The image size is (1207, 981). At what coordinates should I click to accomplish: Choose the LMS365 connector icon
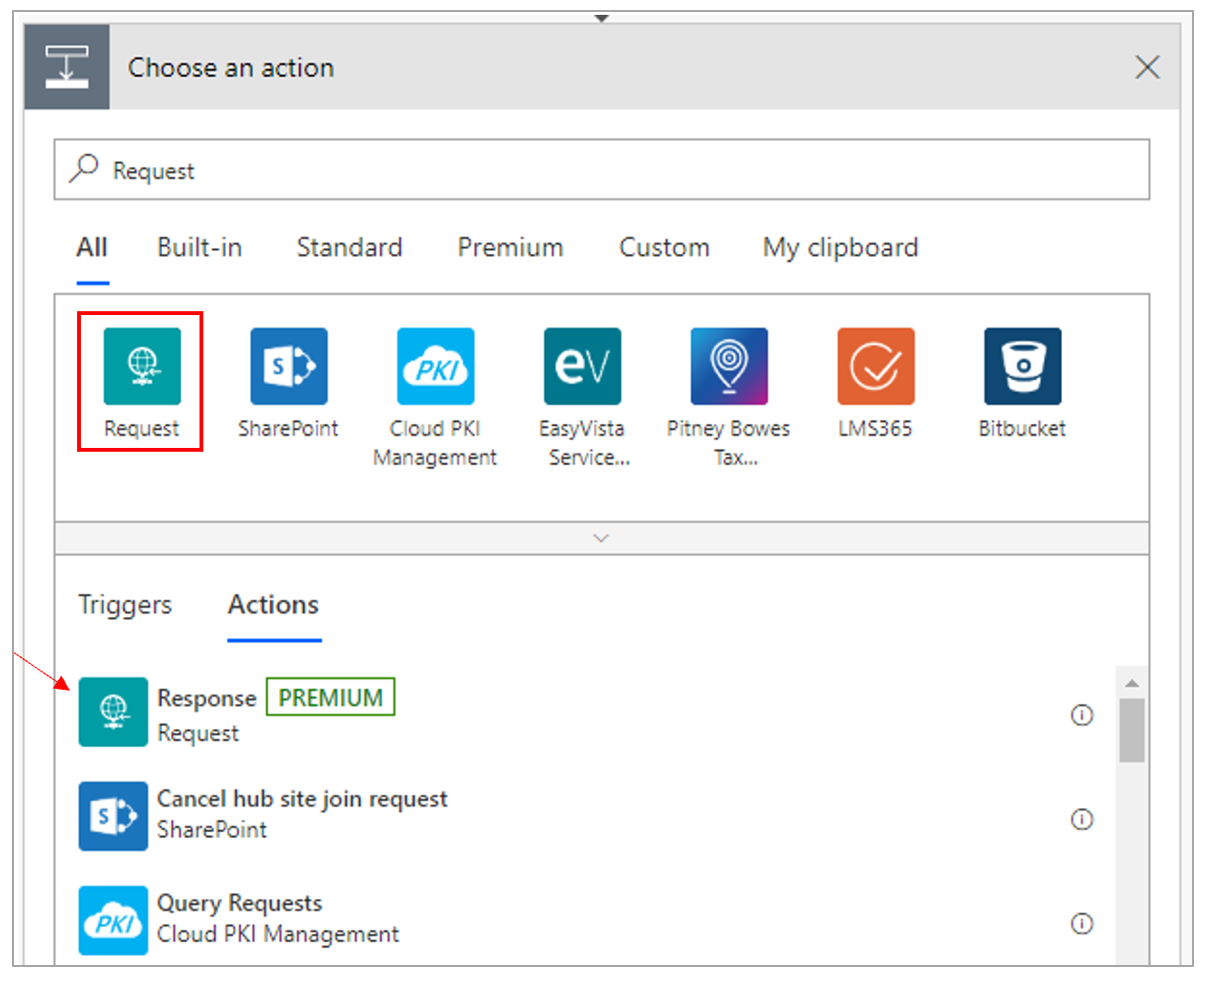point(876,366)
